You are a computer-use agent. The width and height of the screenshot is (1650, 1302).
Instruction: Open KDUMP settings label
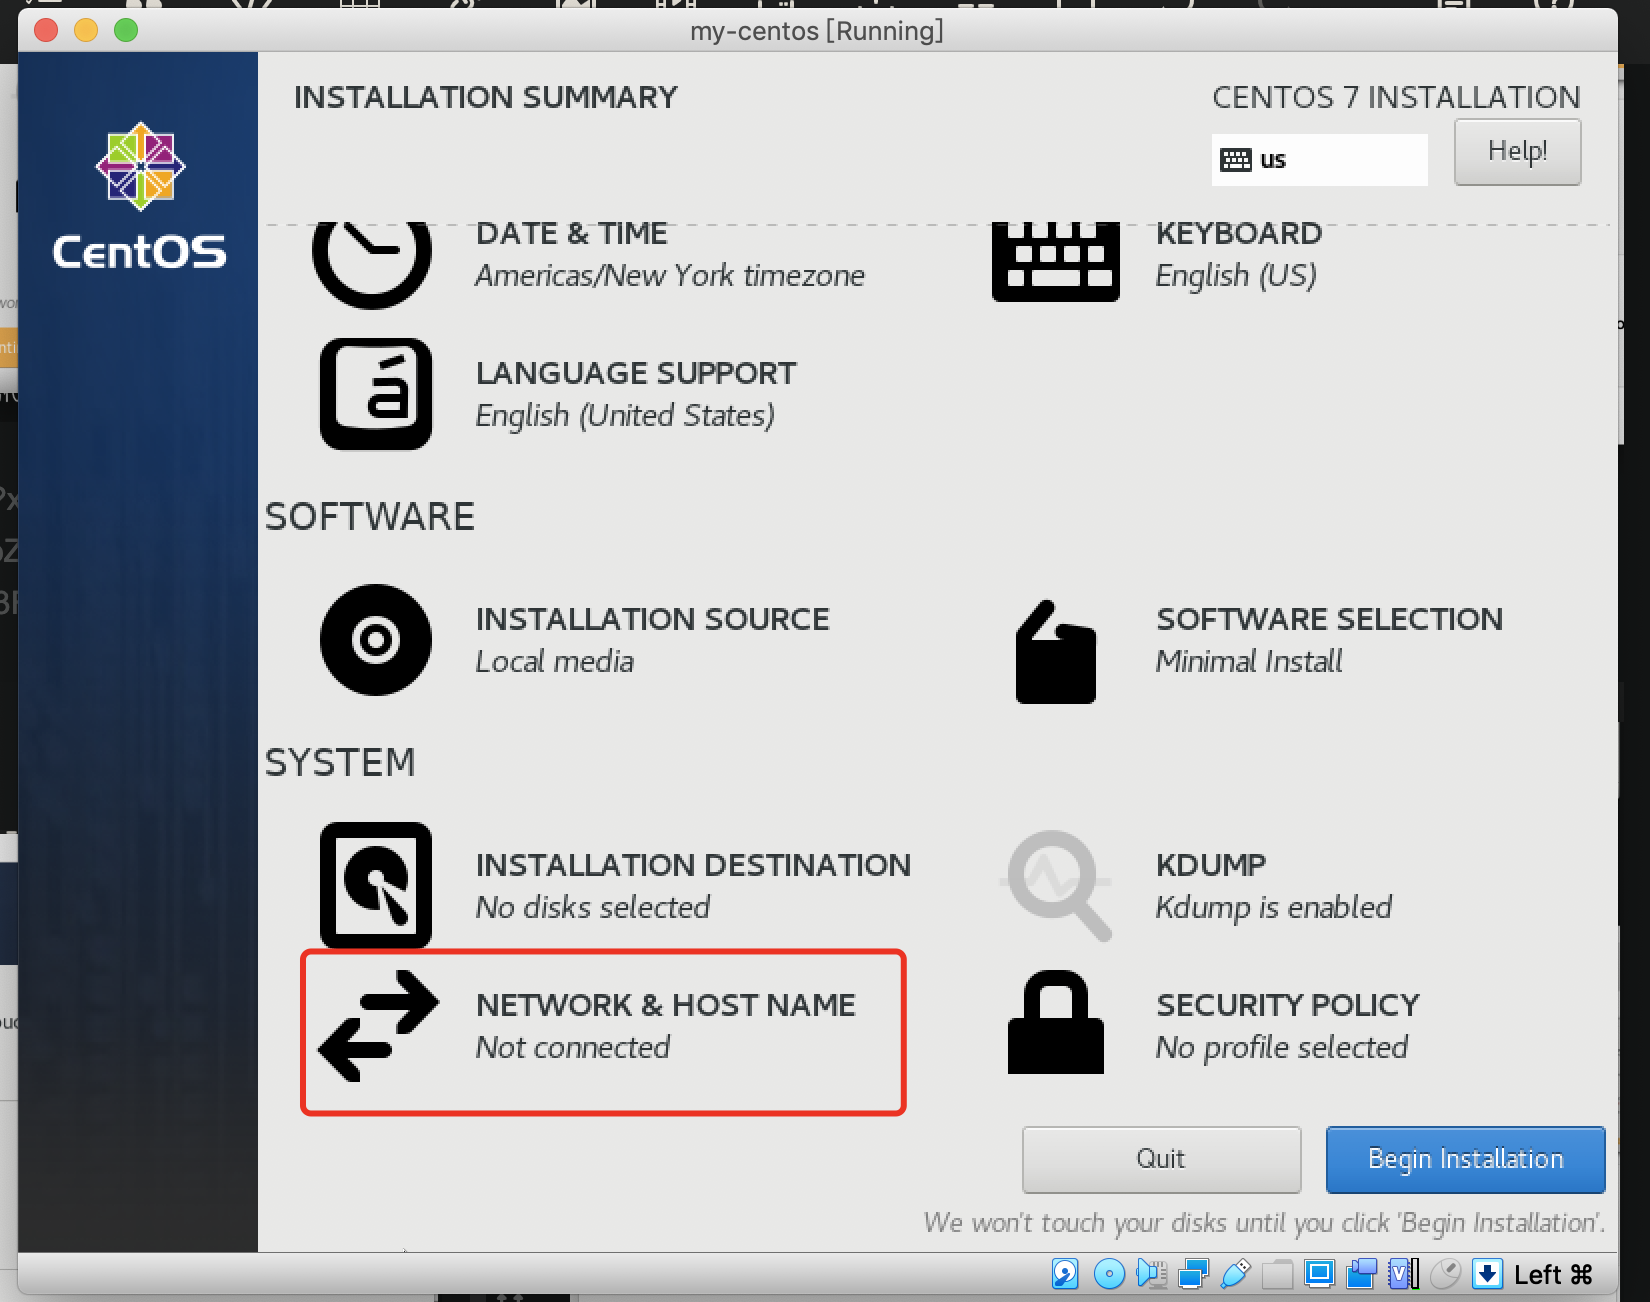(x=1211, y=865)
